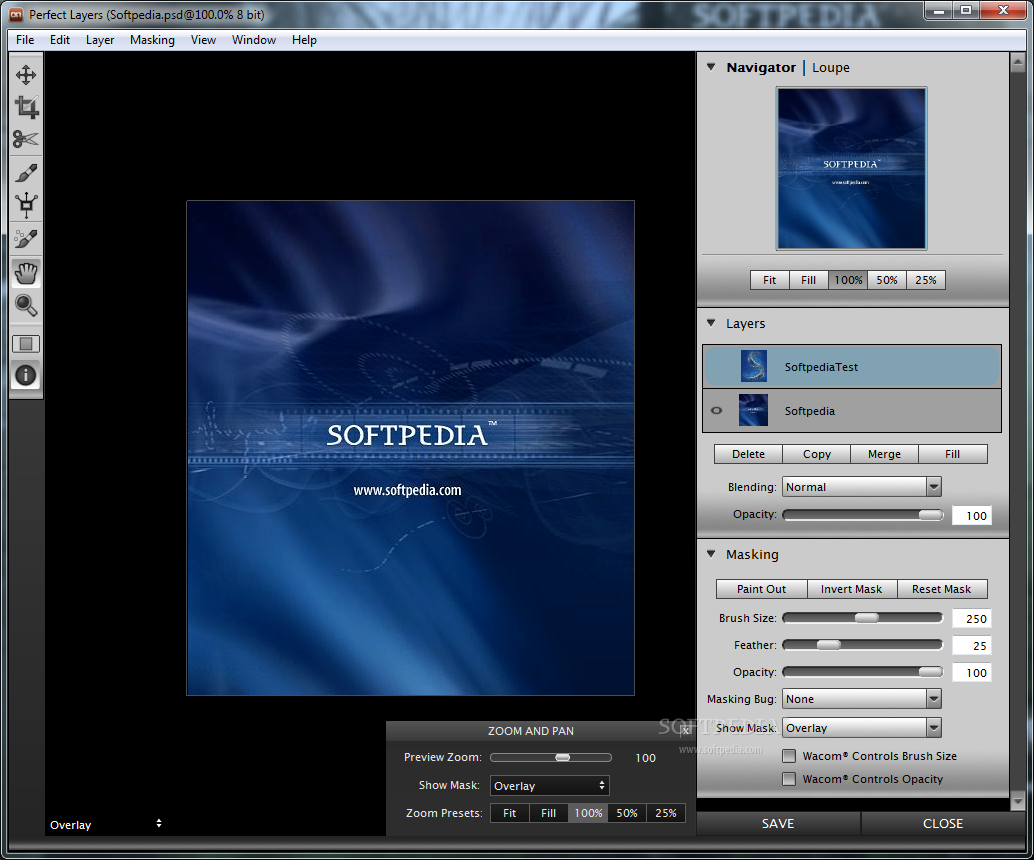Image resolution: width=1034 pixels, height=860 pixels.
Task: Toggle the view mode square icon
Action: 26,344
